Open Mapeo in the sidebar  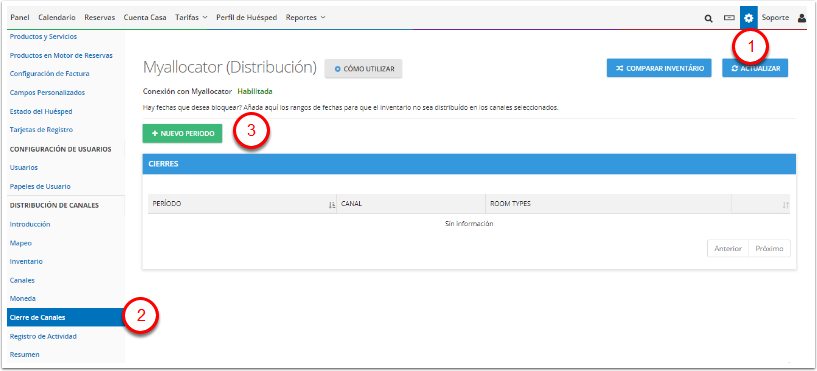(21, 243)
